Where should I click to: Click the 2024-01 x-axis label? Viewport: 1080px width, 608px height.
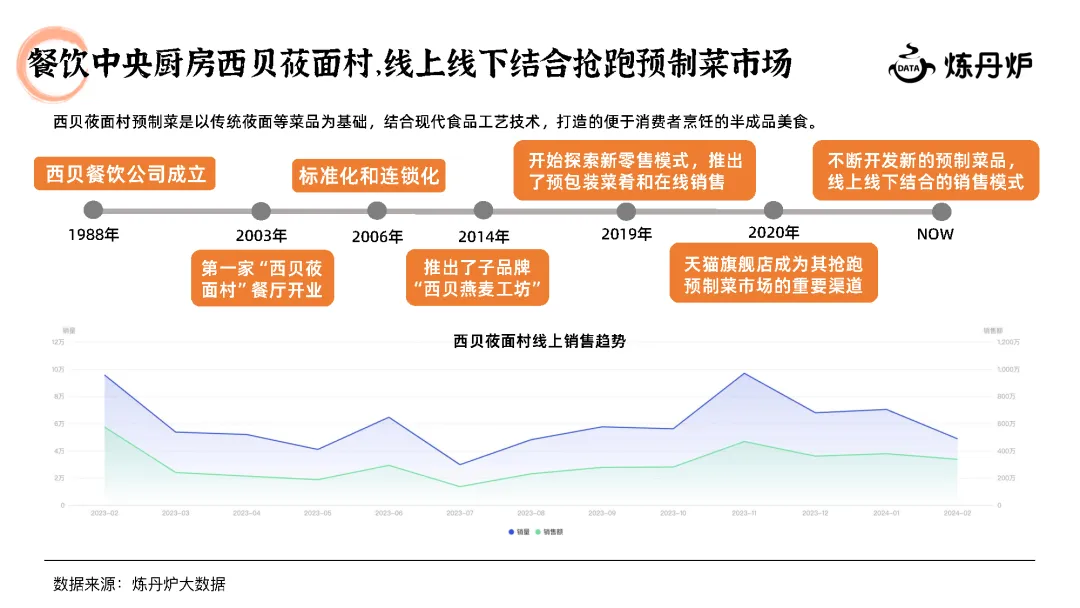[x=886, y=513]
